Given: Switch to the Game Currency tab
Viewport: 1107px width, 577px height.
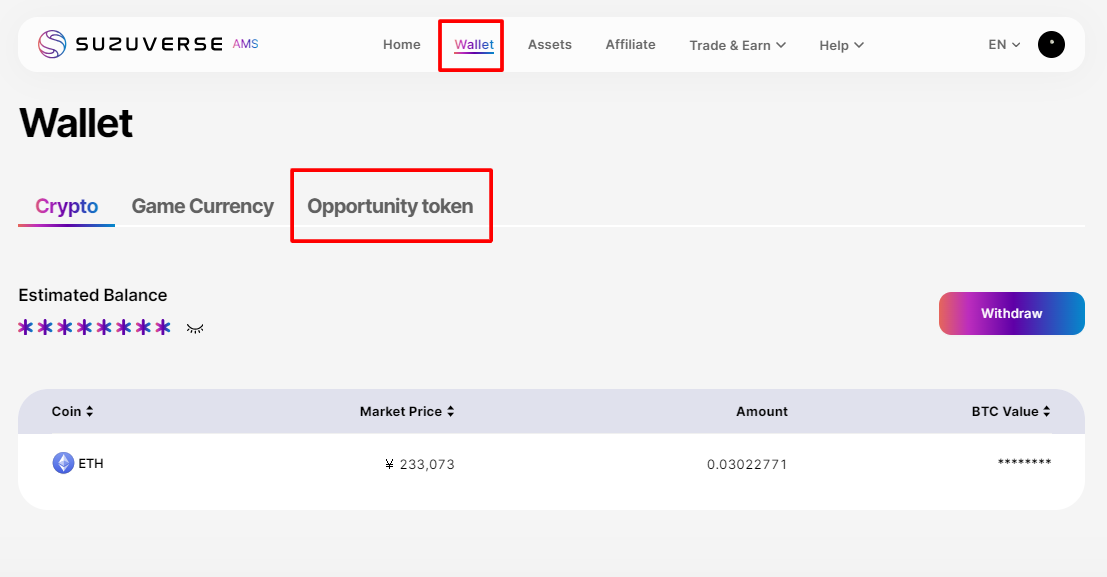Looking at the screenshot, I should click(203, 207).
